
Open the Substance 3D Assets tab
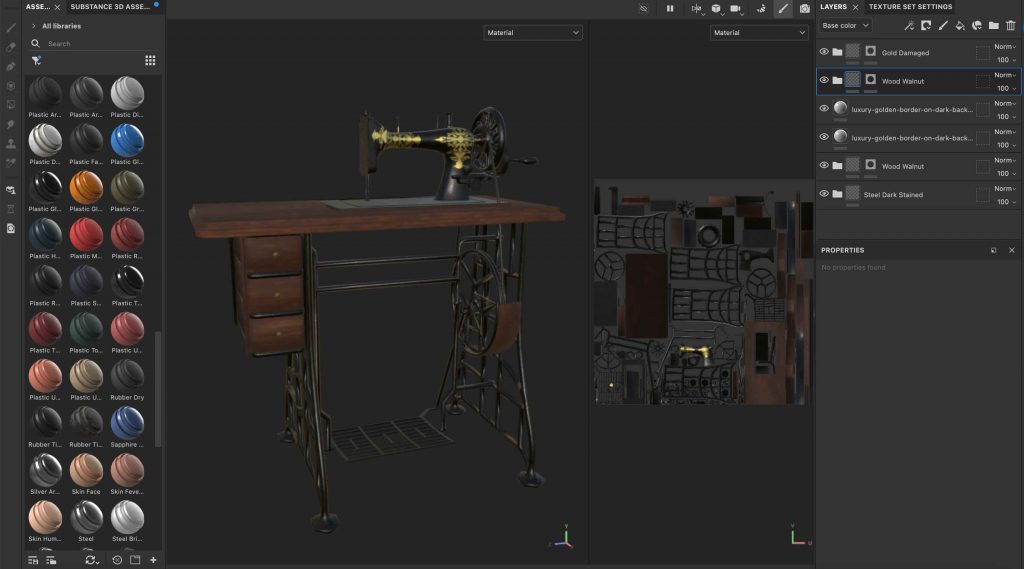tap(110, 7)
